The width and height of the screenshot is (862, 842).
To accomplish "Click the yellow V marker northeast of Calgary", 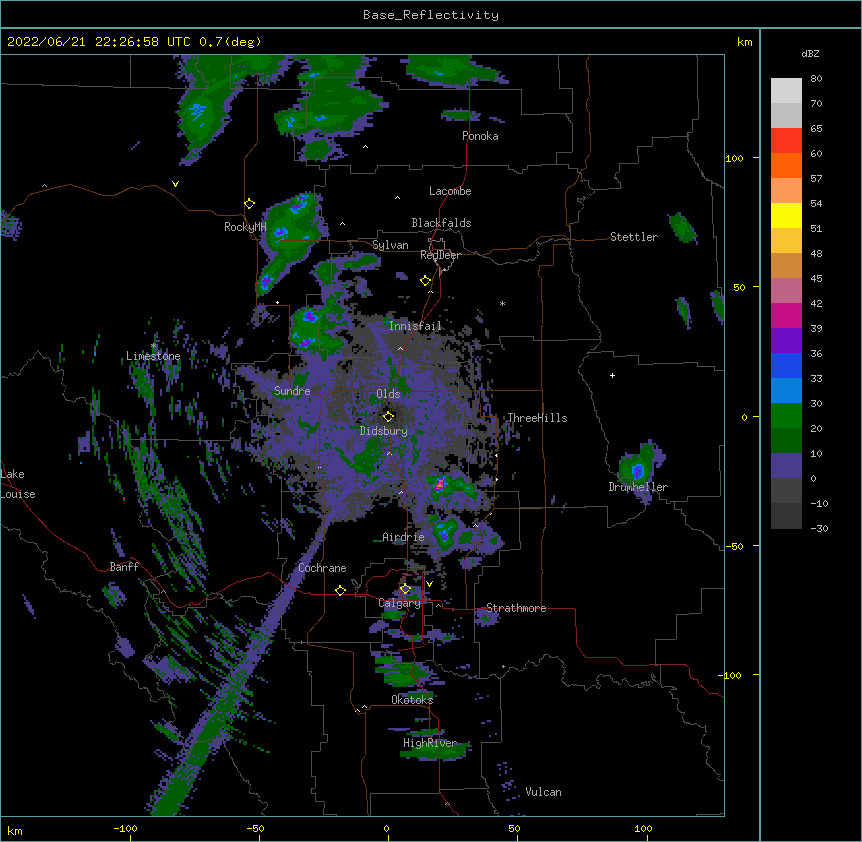I will [429, 584].
